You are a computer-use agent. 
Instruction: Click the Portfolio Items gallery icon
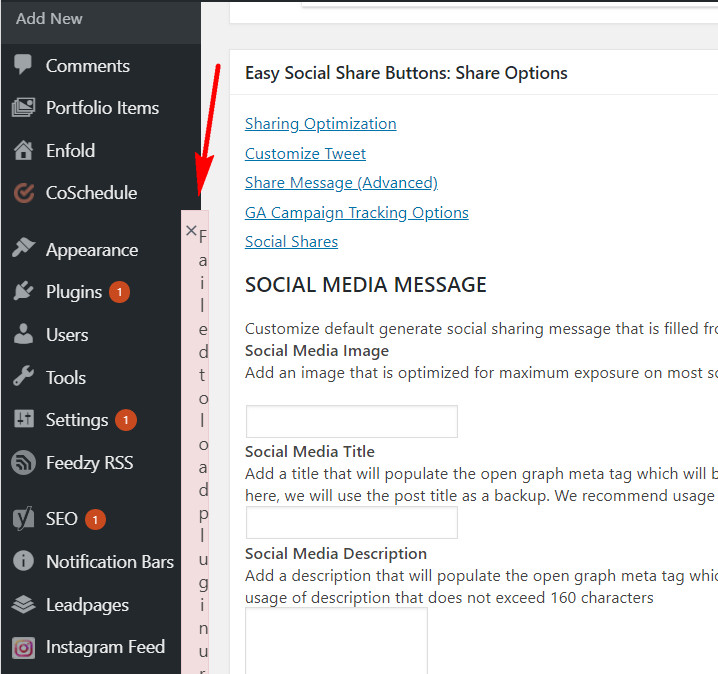[23, 108]
